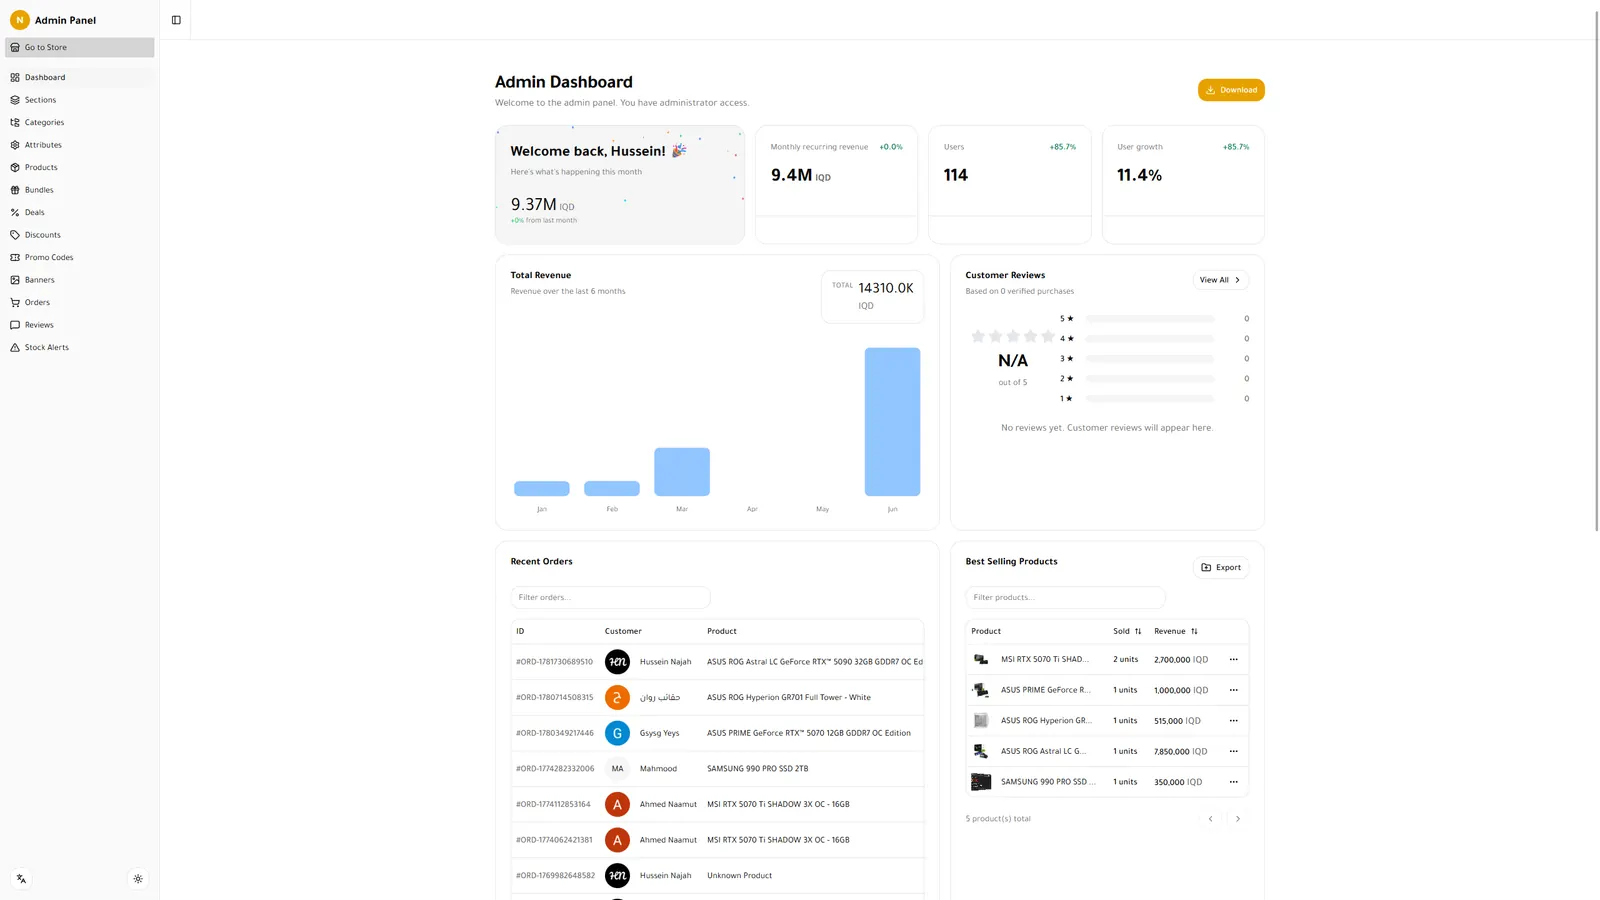Open Bundles in the sidebar
This screenshot has height=900, width=1600.
pos(80,190)
